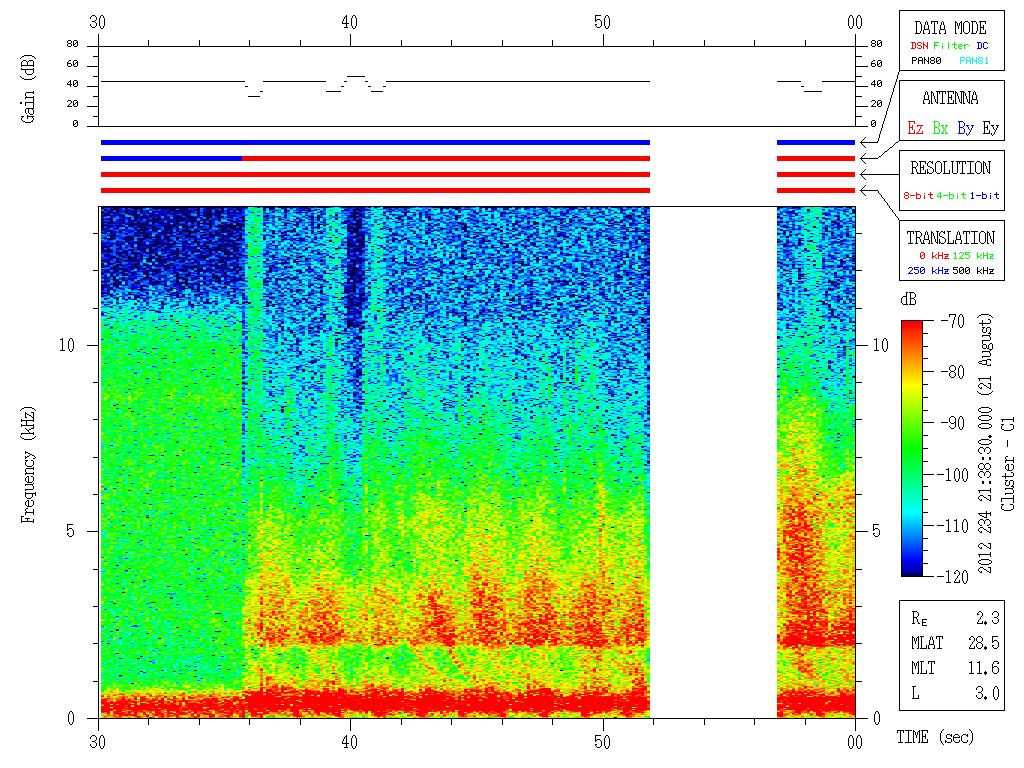1024x768 pixels.
Task: Click the MLAT row label
Action: [x=927, y=643]
